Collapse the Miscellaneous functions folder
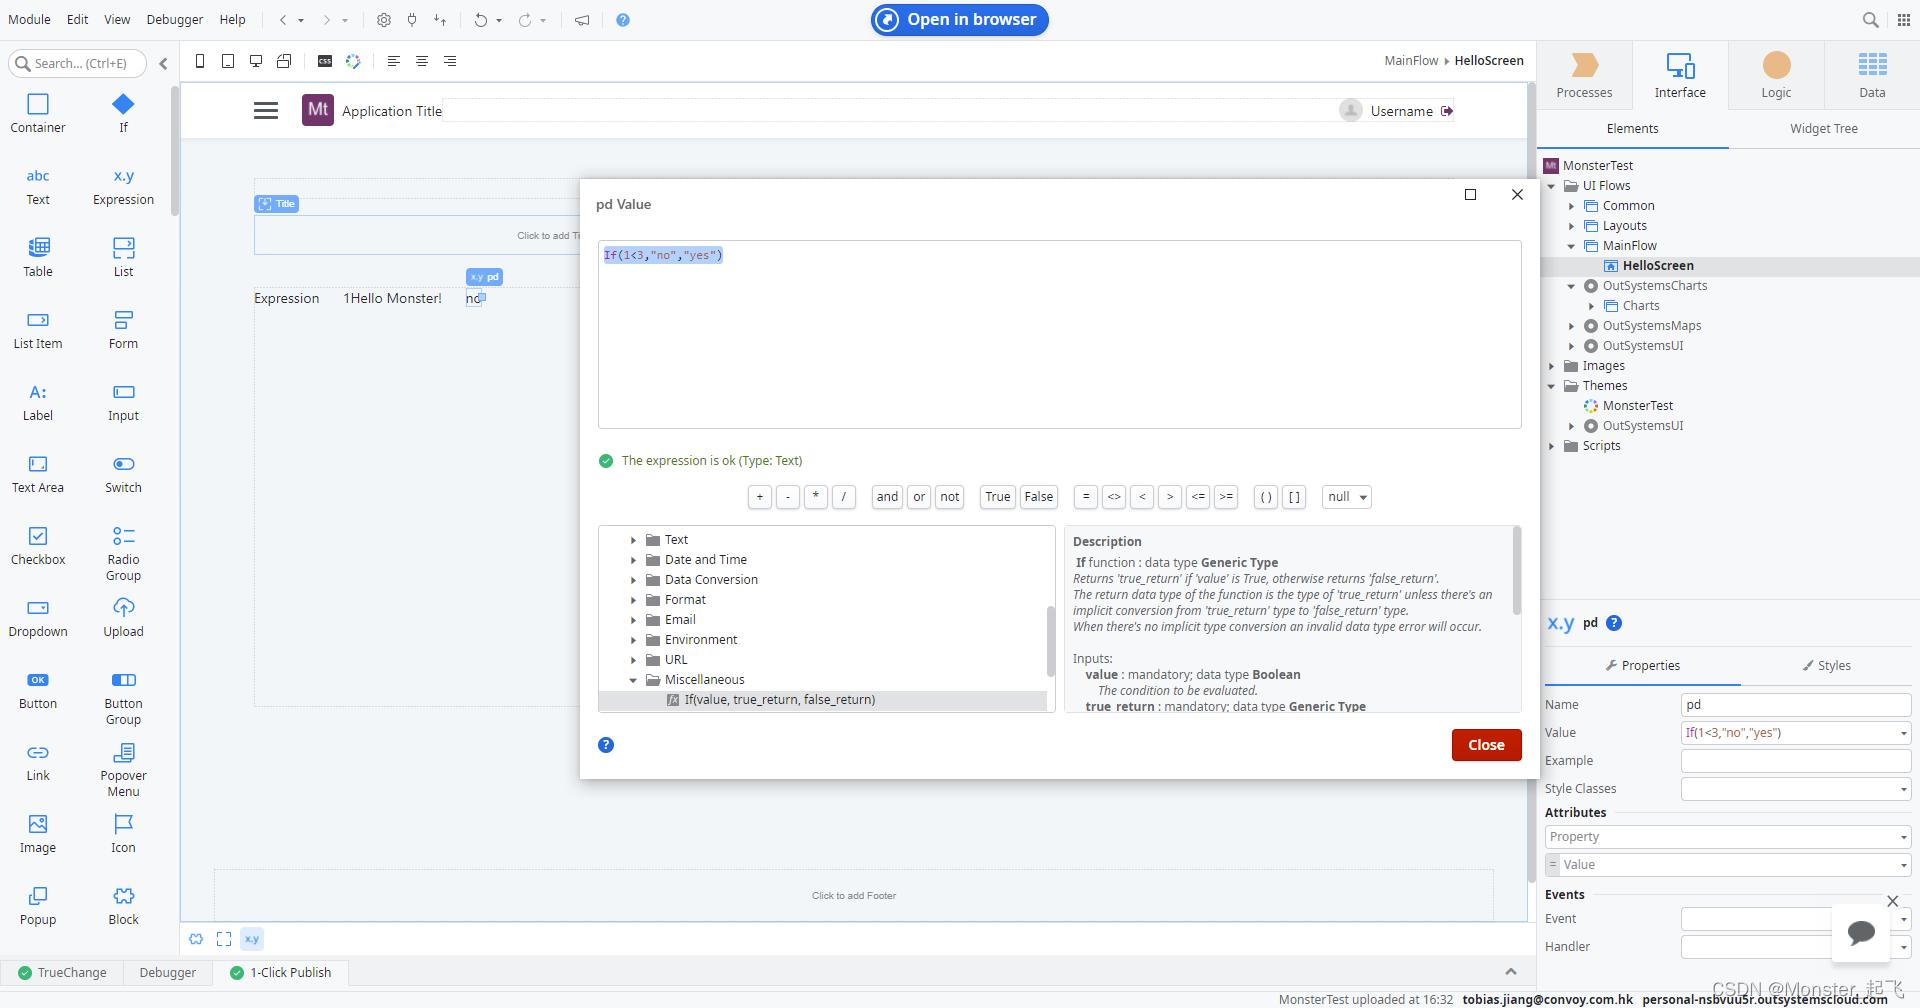This screenshot has width=1920, height=1008. (x=633, y=680)
